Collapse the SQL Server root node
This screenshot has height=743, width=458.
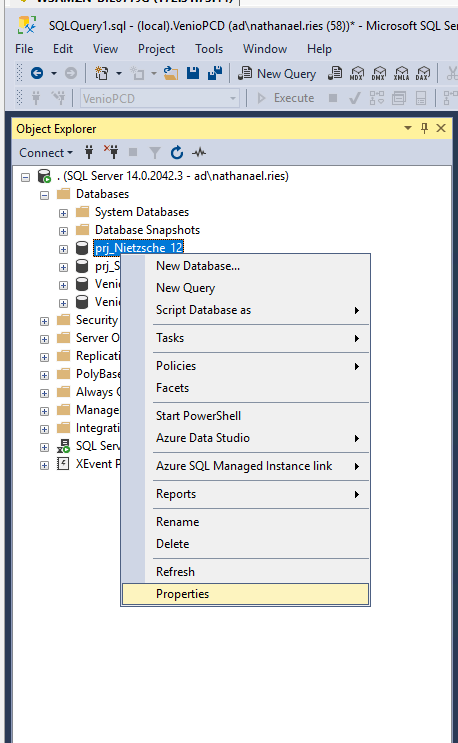pyautogui.click(x=26, y=177)
